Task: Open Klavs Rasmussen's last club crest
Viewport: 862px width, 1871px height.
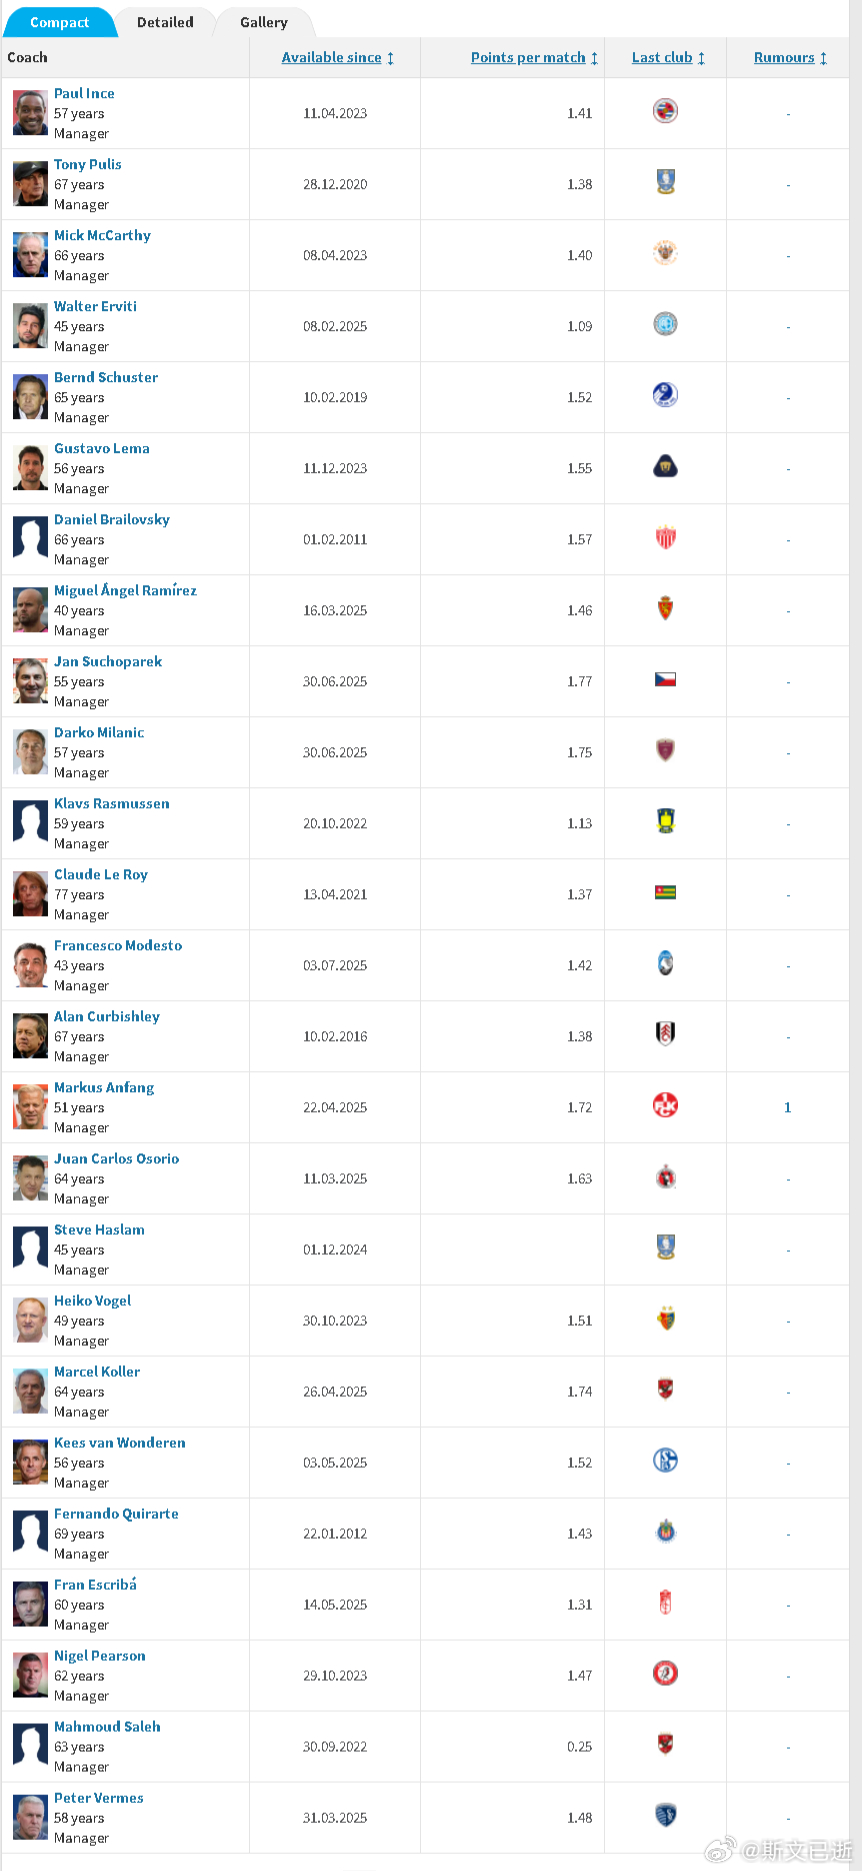Action: (x=665, y=821)
